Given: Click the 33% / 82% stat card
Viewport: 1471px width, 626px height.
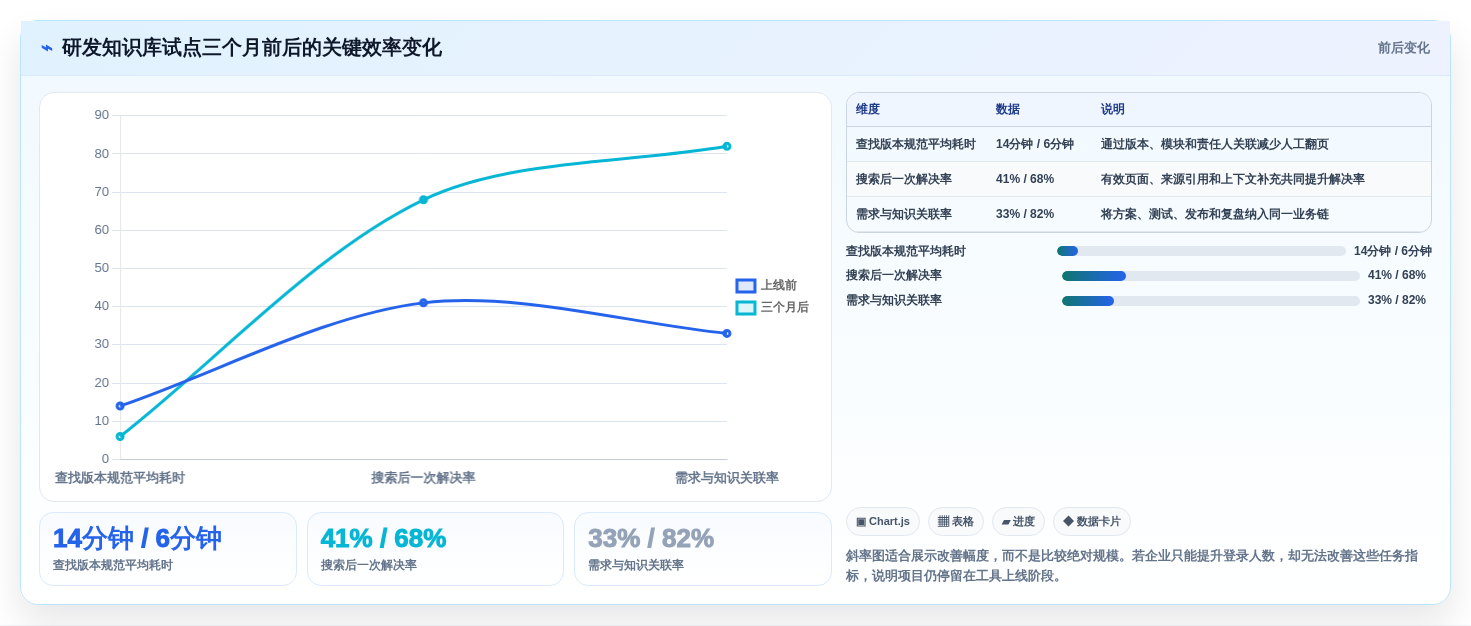Looking at the screenshot, I should 703,549.
